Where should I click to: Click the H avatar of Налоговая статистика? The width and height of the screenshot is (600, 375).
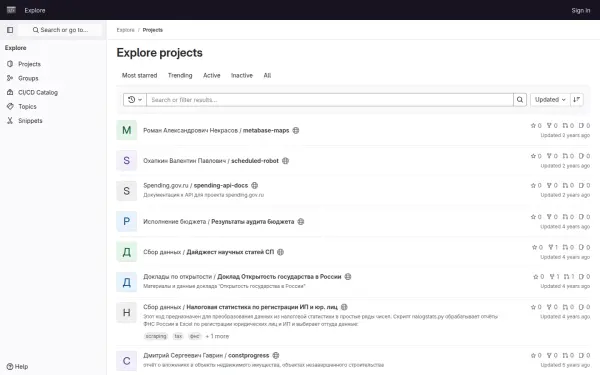pyautogui.click(x=127, y=312)
